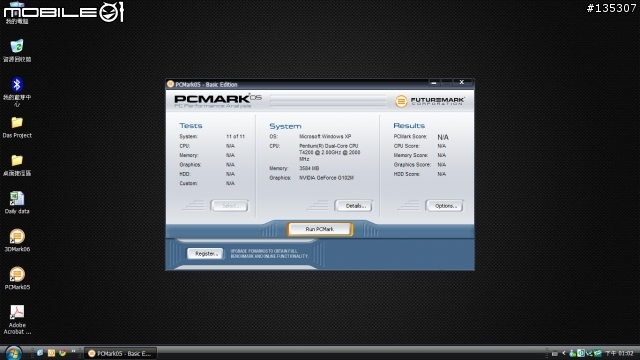Click the upgrade PCMark05 notice text
Screen dimensions: 640x360
tap(269, 253)
